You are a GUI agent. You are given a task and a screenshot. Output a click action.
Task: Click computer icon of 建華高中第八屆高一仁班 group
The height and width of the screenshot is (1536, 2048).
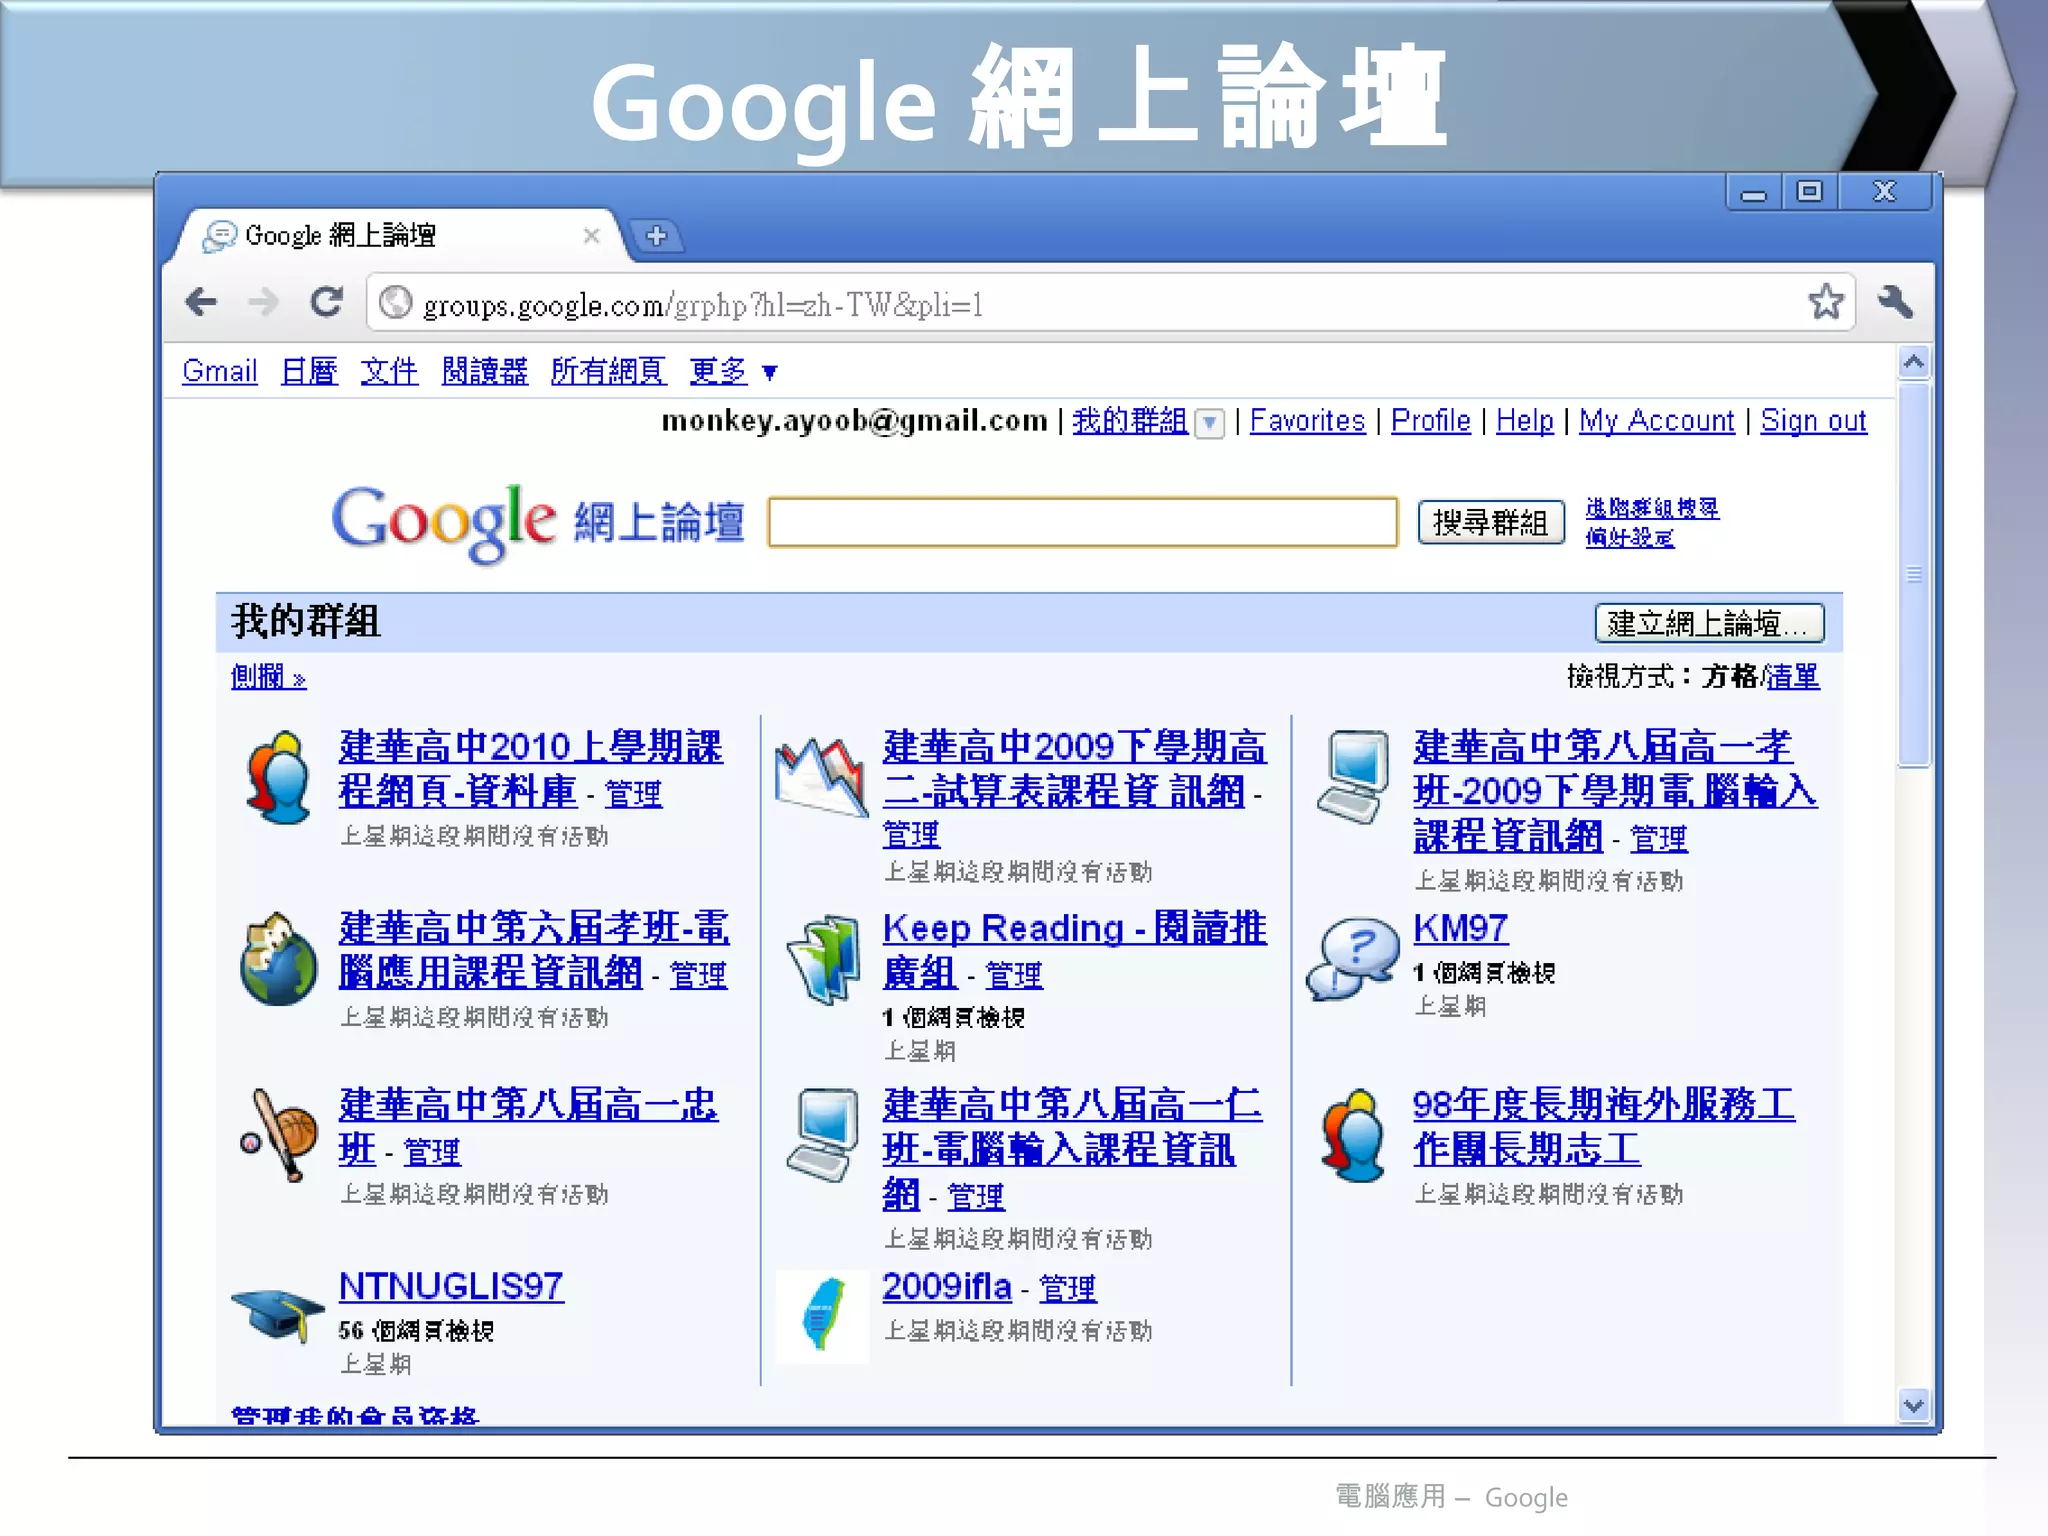822,1136
